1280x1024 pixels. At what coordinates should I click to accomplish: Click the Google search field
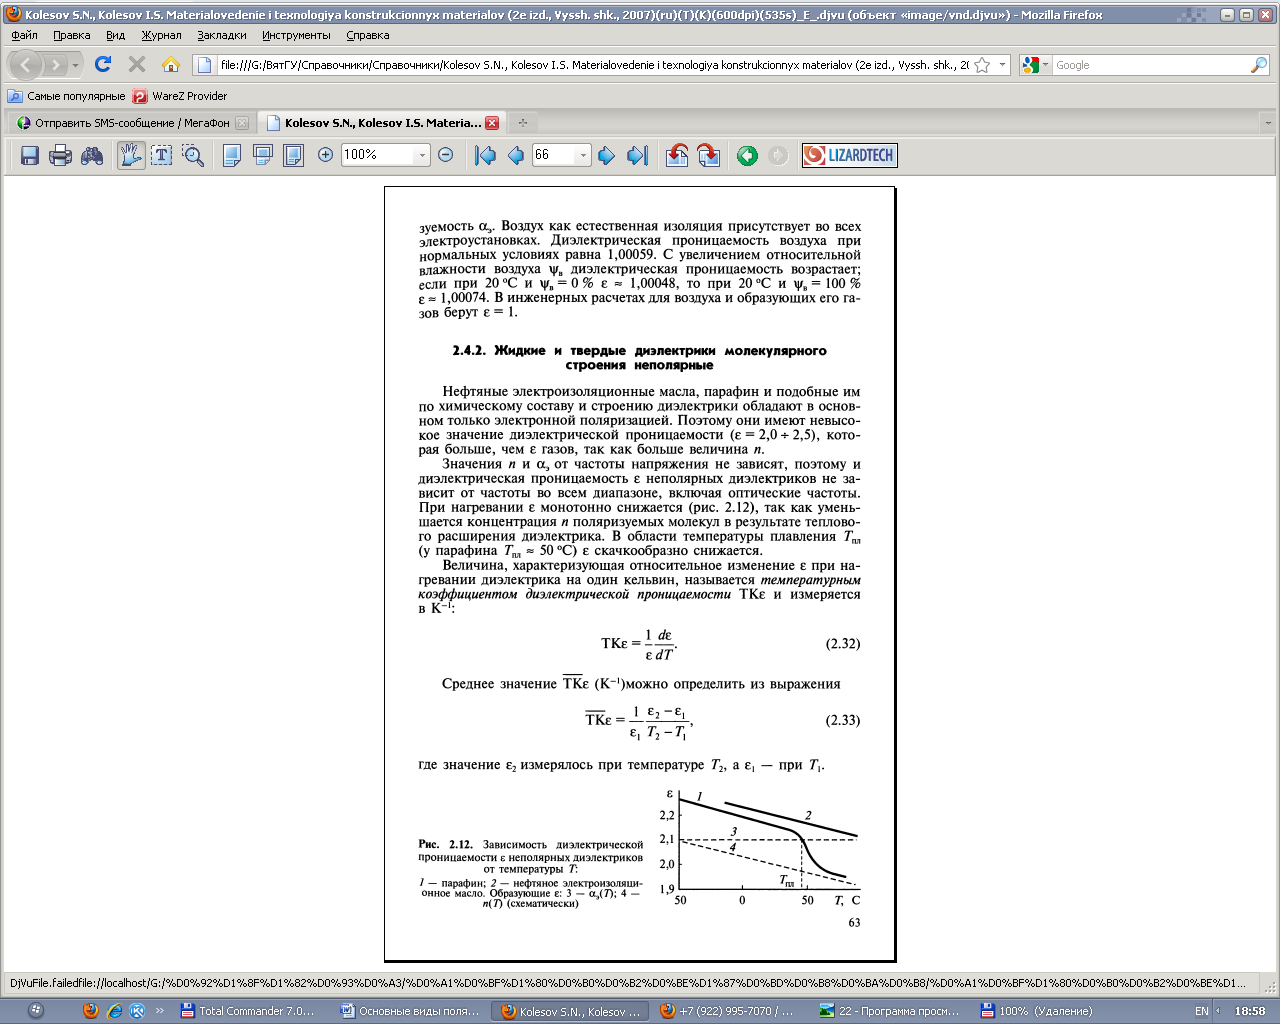[x=1150, y=65]
